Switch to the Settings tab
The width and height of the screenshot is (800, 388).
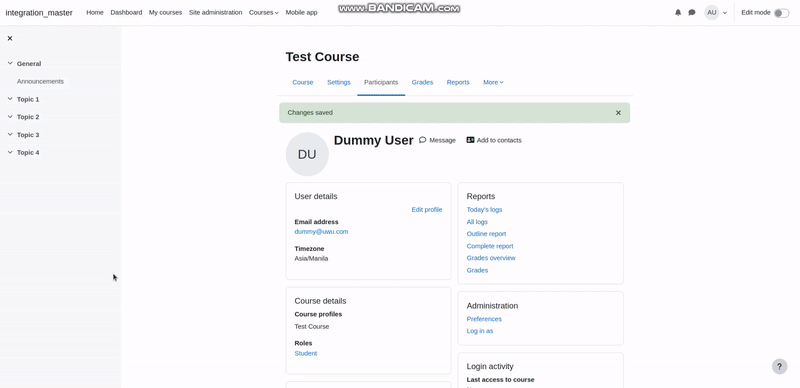339,82
